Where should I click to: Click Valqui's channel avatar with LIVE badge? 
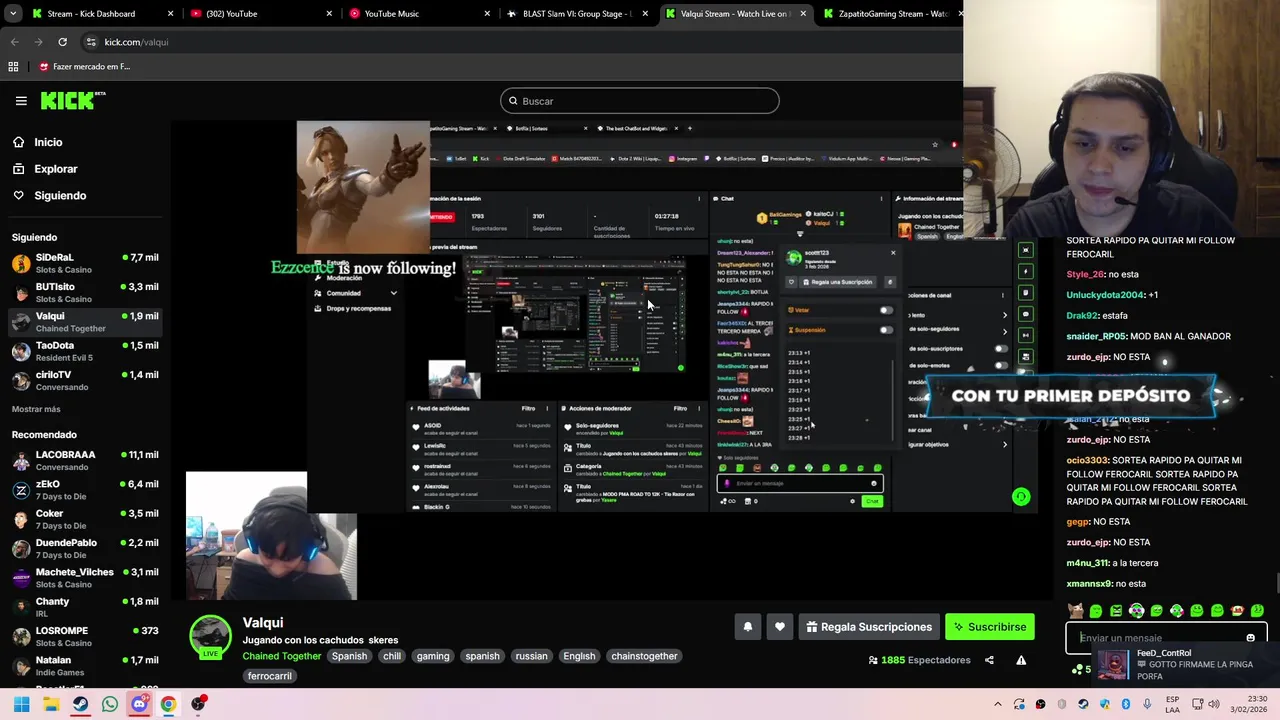coord(210,637)
